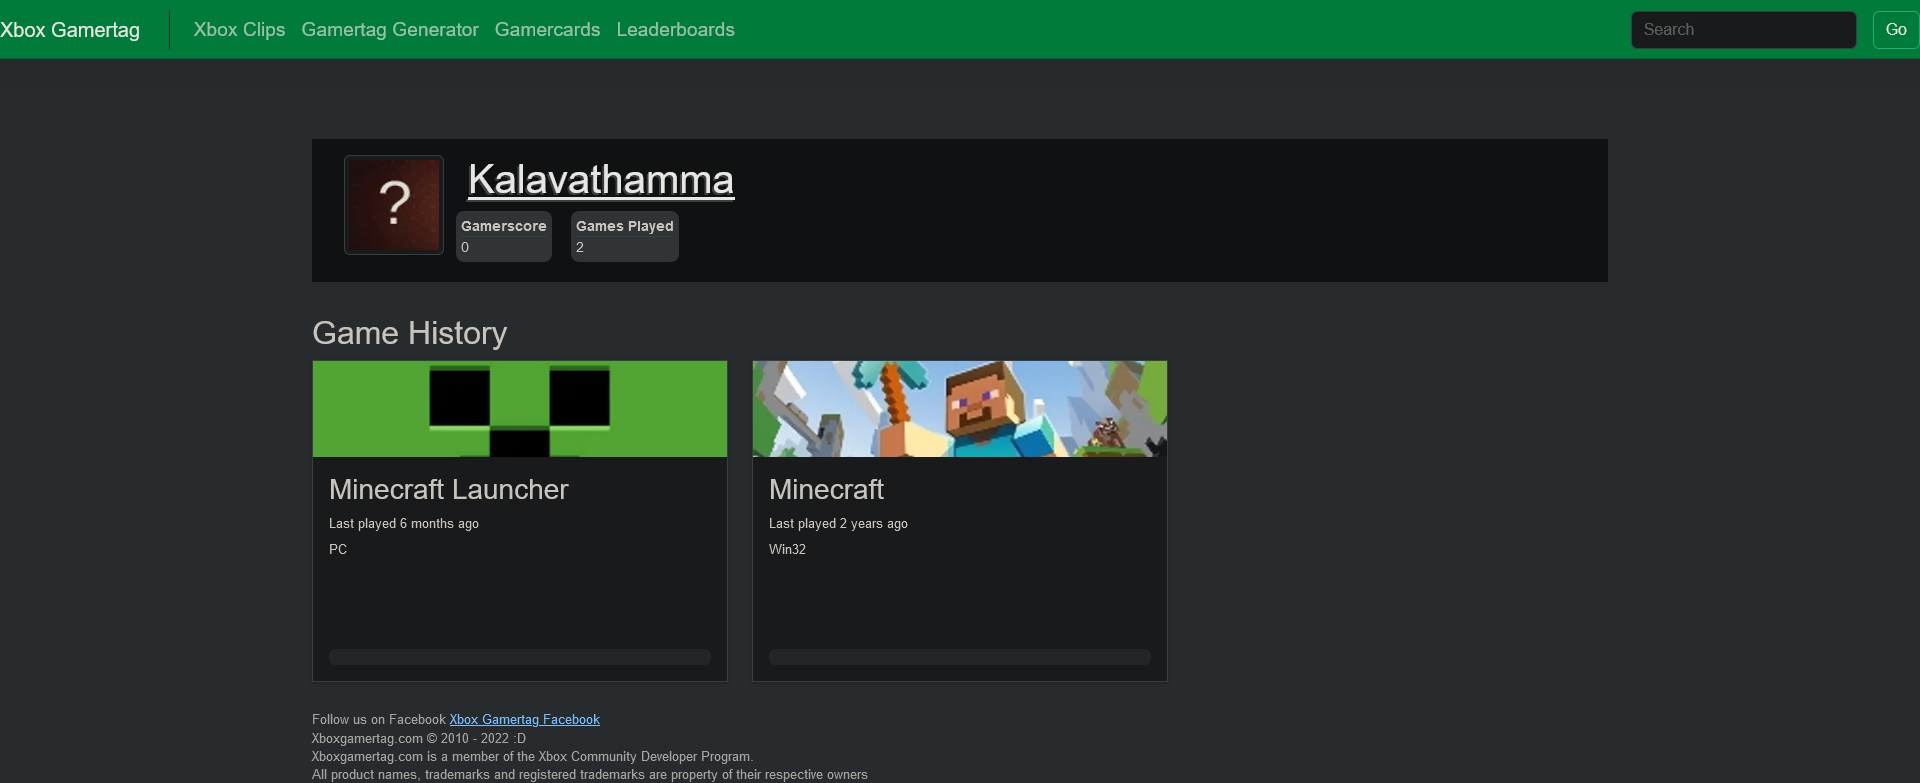Click the Xboxgamertag.com copyright 2010 - 2022 line
The height and width of the screenshot is (783, 1920).
[x=419, y=739]
